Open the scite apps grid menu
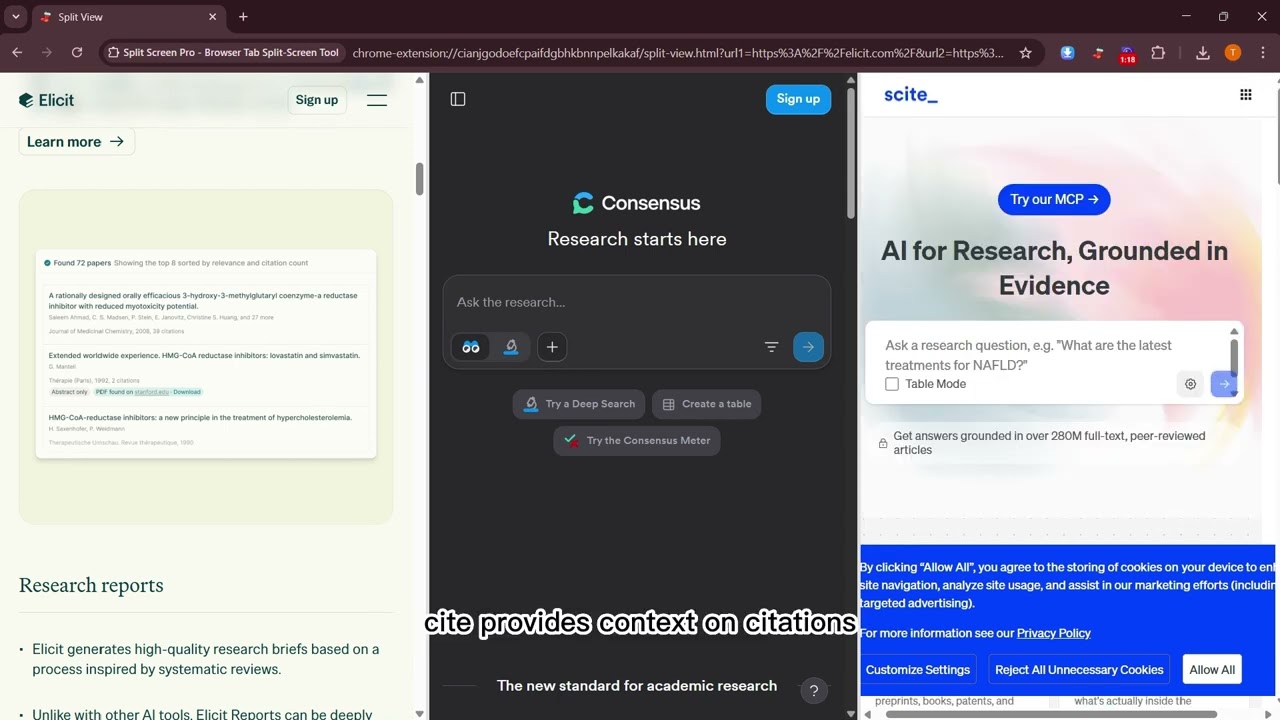 (x=1246, y=95)
